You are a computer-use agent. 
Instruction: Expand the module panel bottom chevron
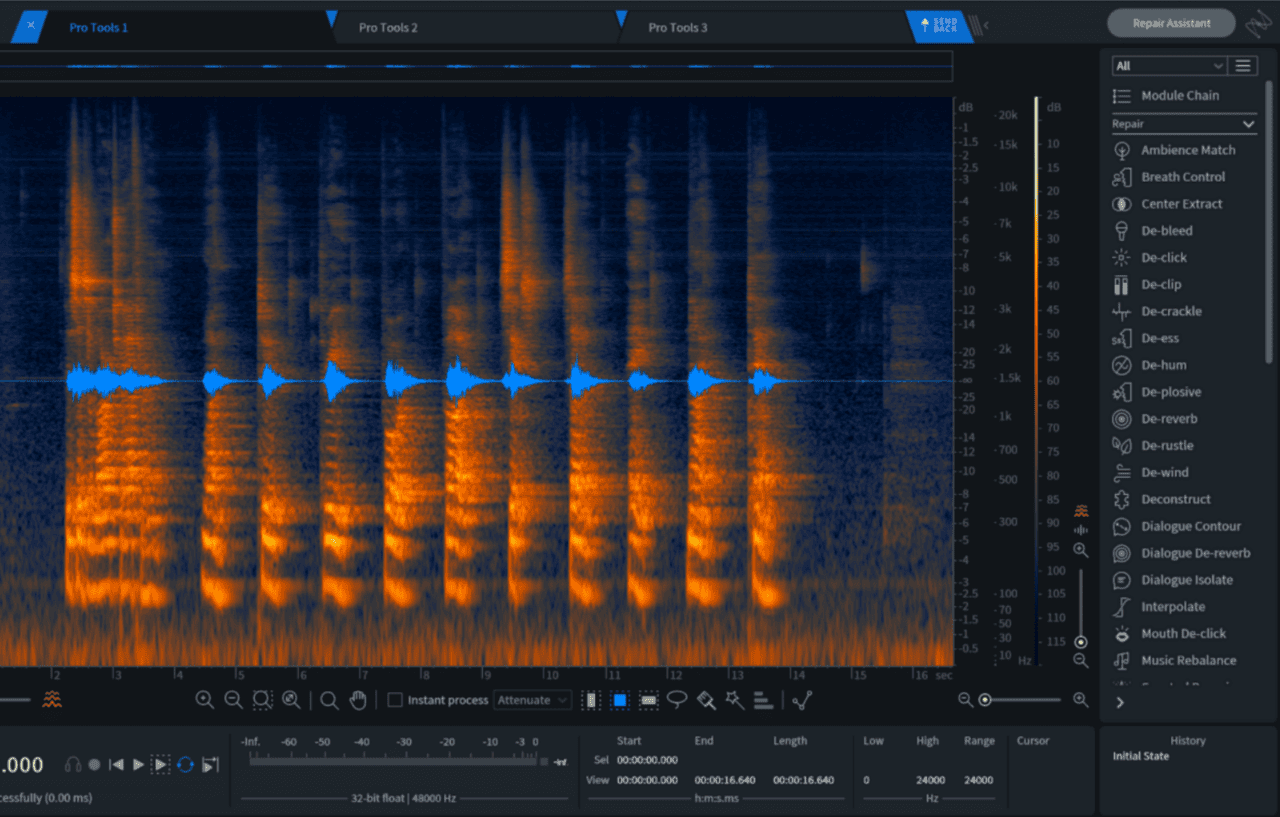pyautogui.click(x=1120, y=702)
